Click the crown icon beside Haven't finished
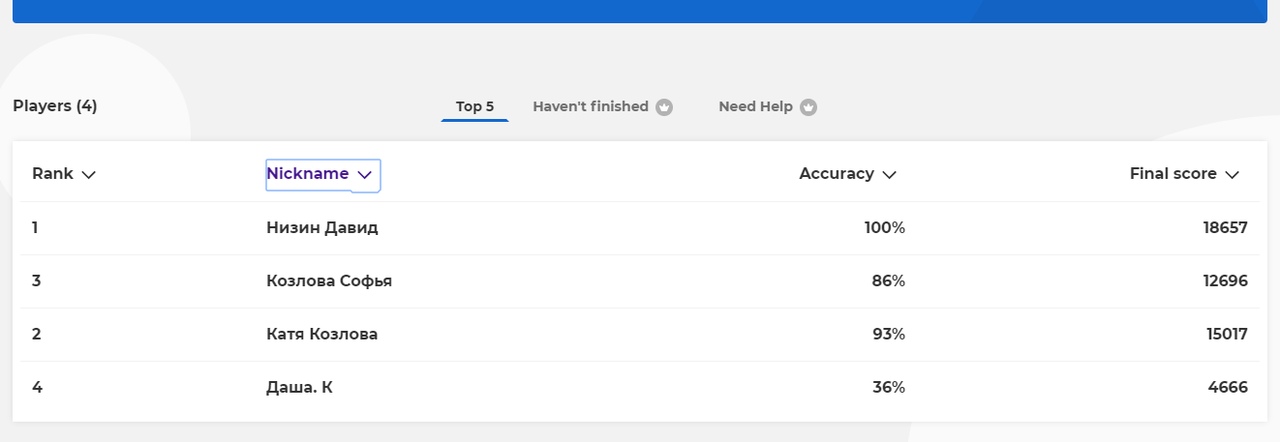1280x442 pixels. pos(664,108)
